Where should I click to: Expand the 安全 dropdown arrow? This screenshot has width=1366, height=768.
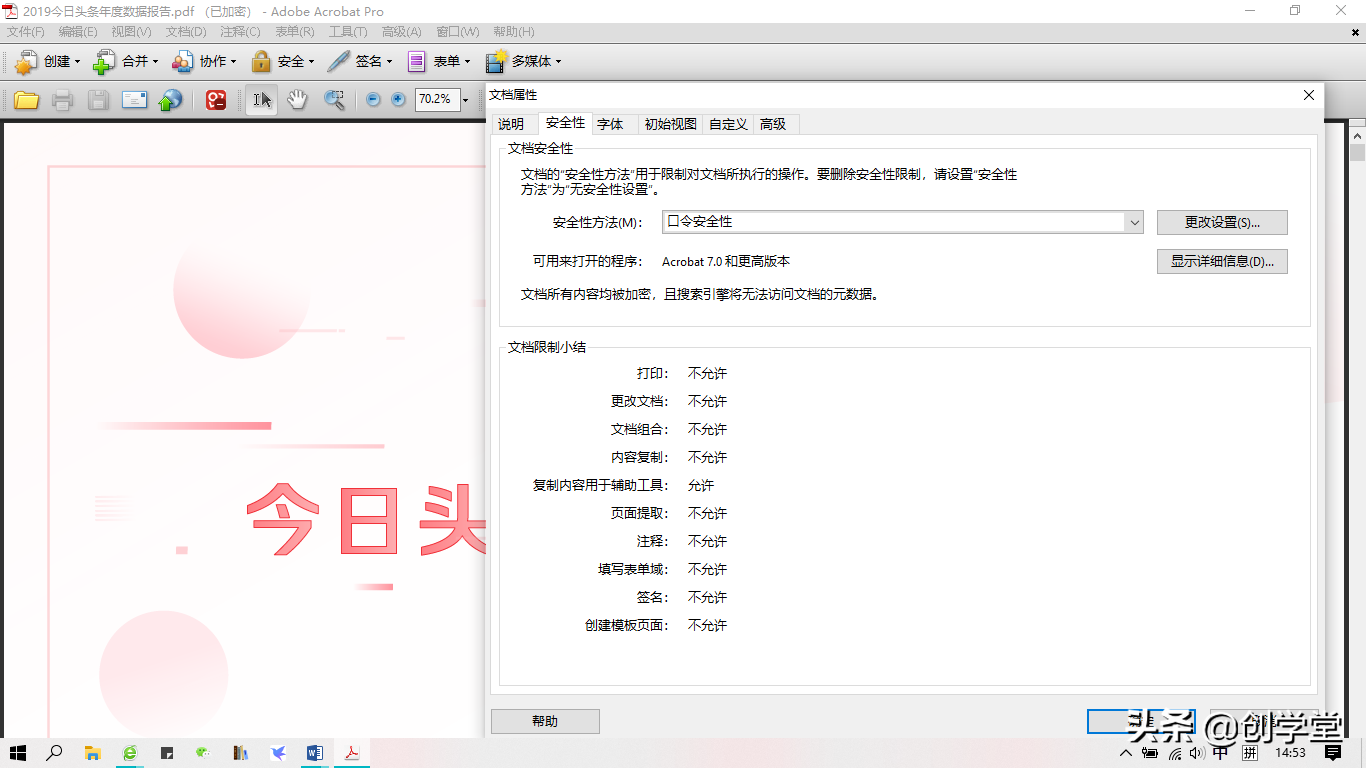[311, 62]
